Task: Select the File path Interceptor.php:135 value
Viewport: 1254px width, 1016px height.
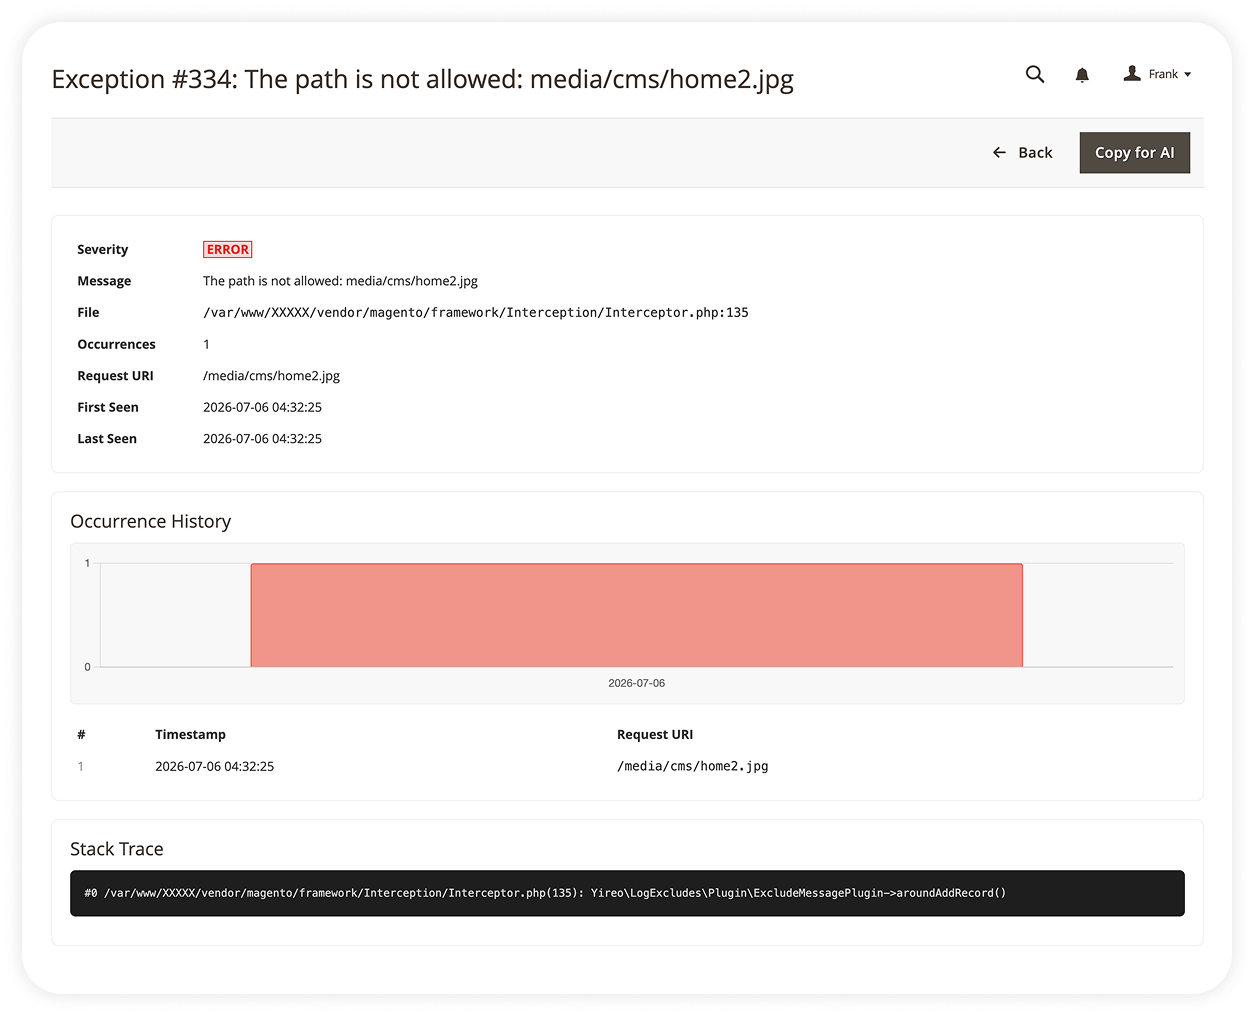Action: tap(476, 313)
